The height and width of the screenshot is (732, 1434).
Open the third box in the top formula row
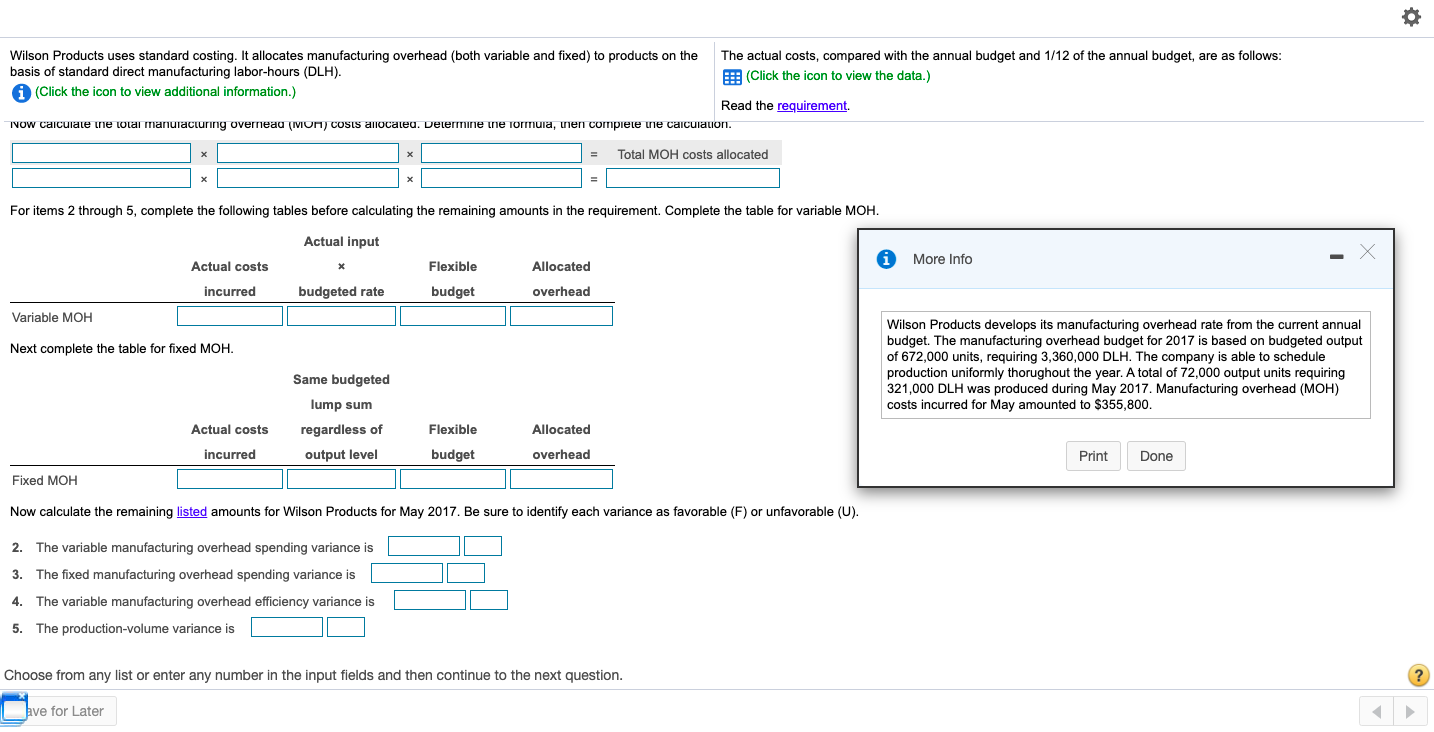click(501, 153)
